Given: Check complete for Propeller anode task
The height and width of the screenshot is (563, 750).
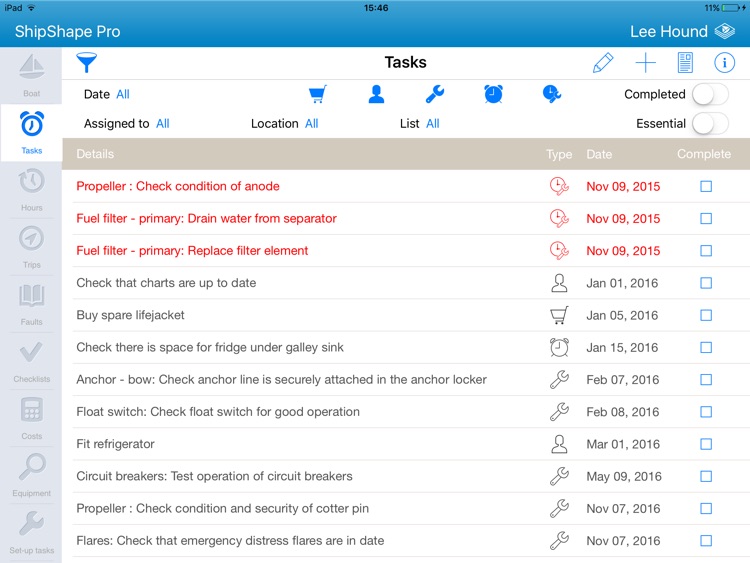Looking at the screenshot, I should [706, 186].
